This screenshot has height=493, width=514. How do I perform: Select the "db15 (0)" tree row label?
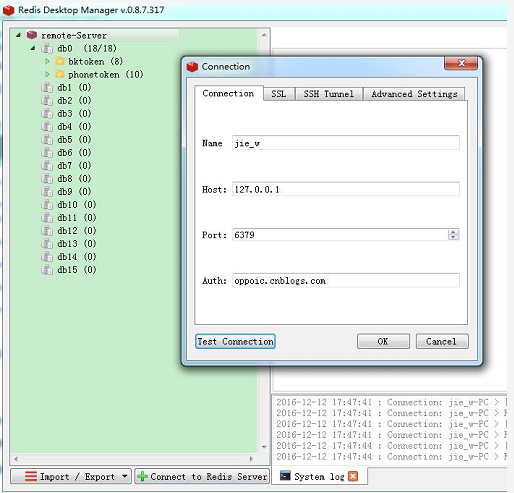pos(77,270)
